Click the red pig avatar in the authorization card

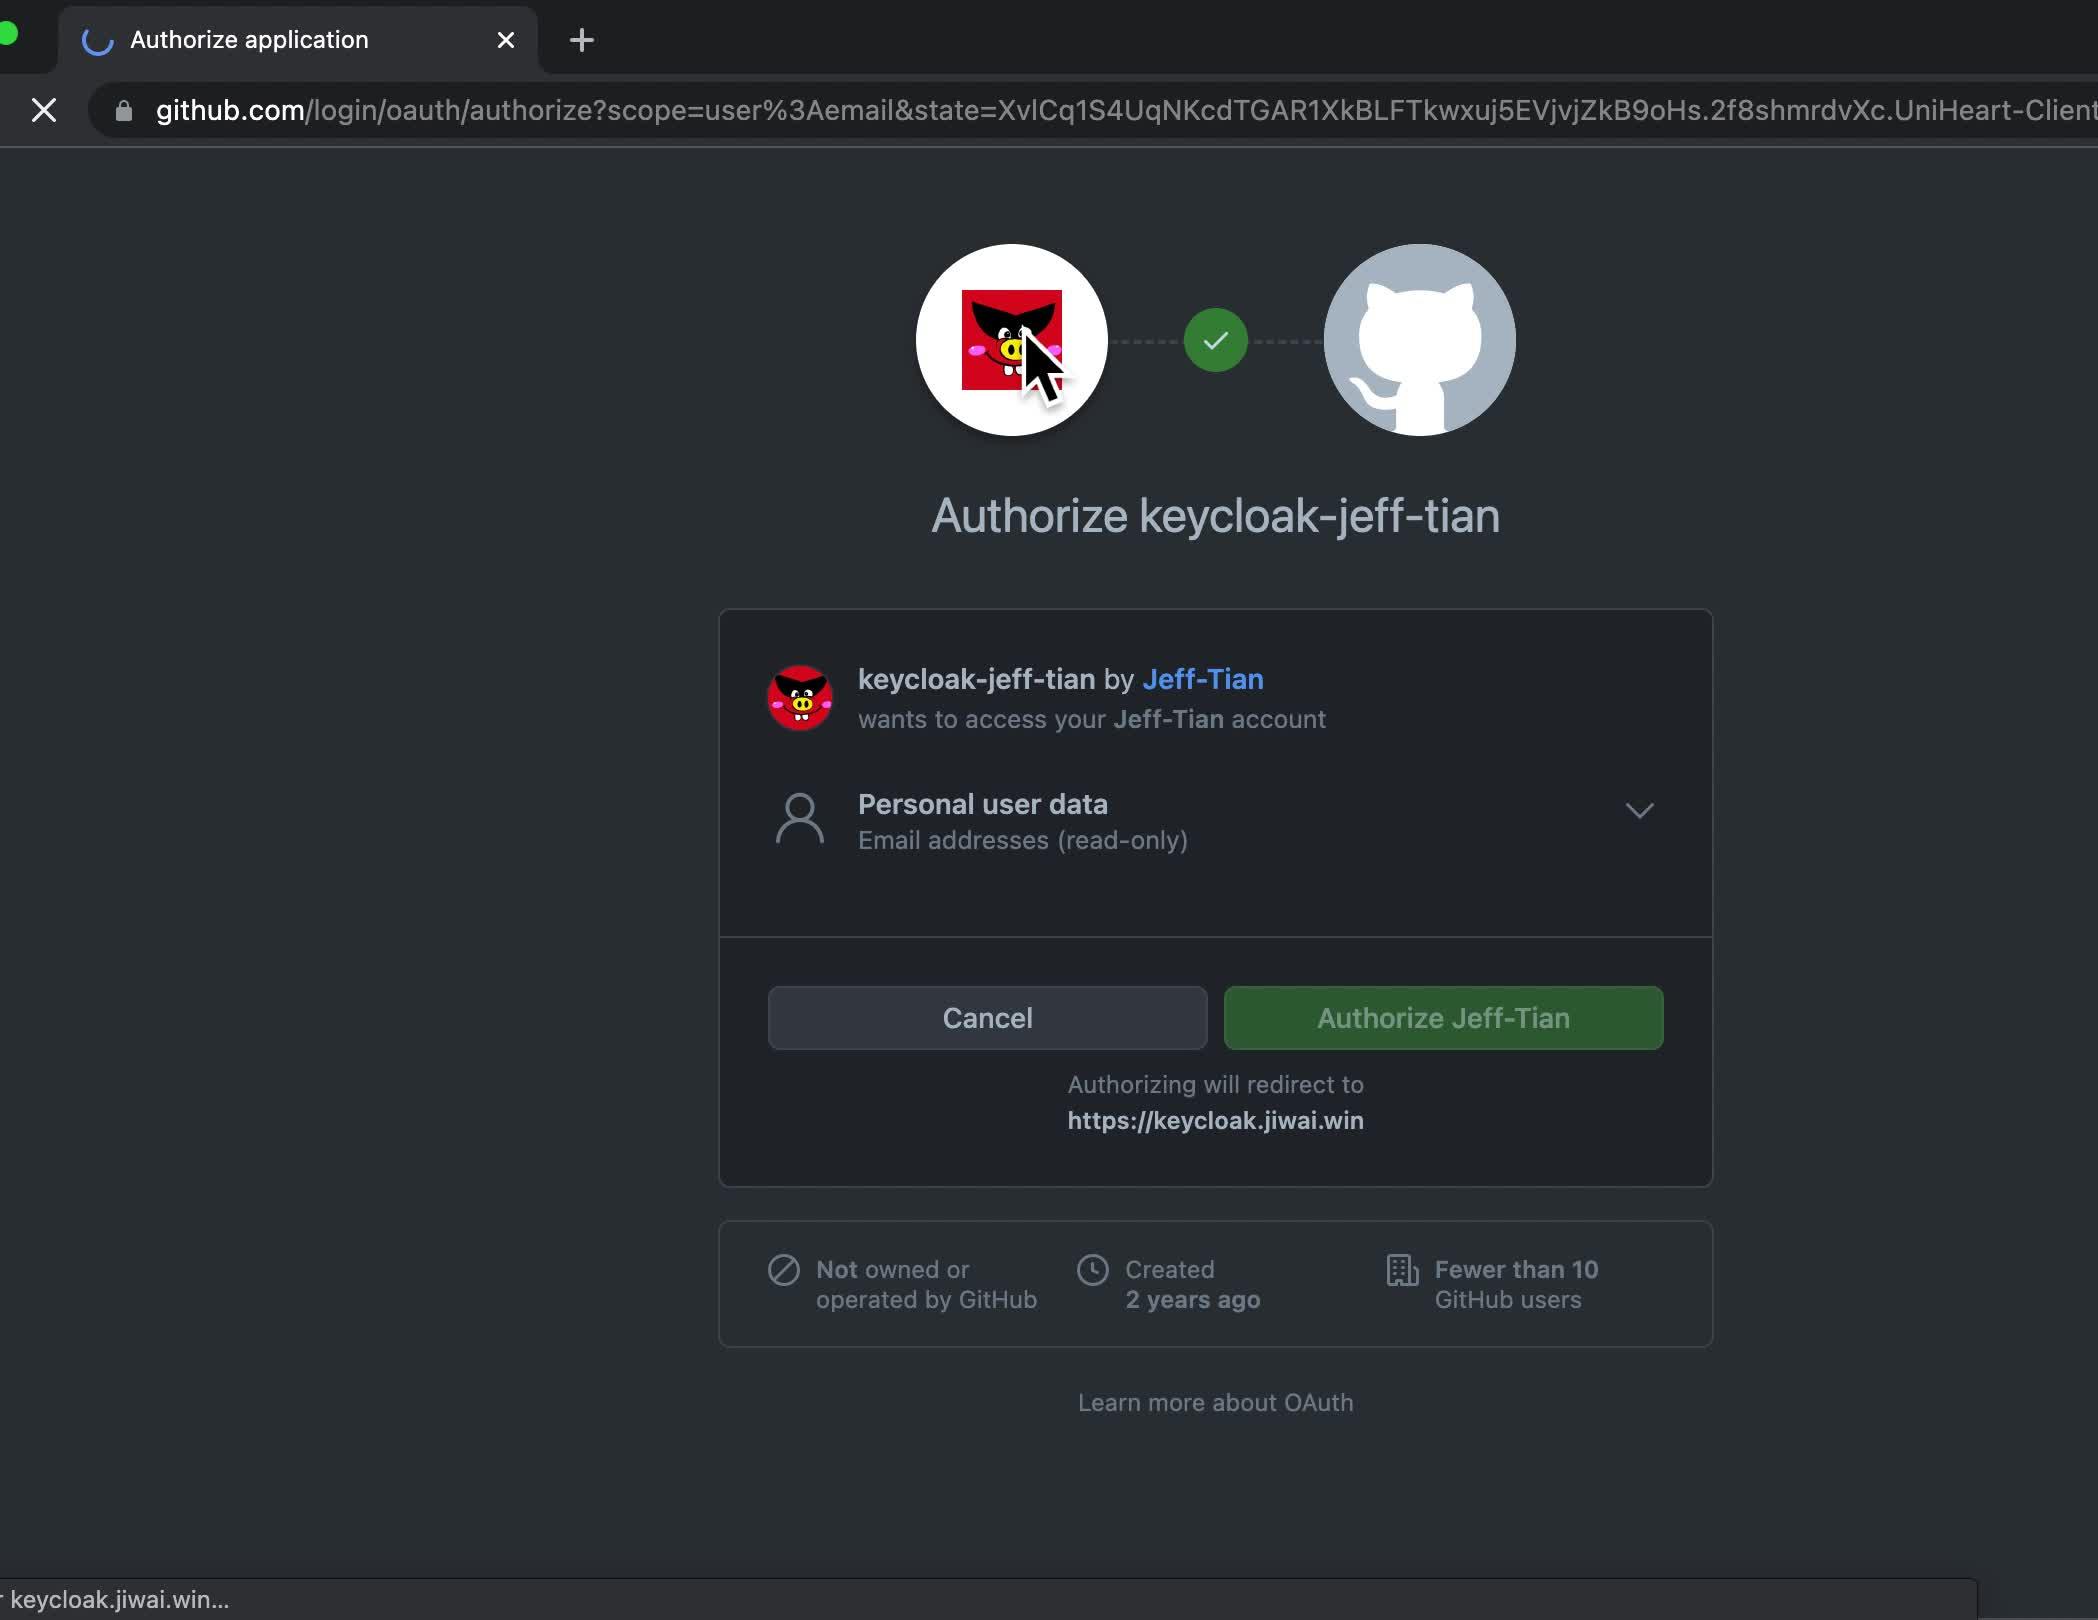coord(798,697)
